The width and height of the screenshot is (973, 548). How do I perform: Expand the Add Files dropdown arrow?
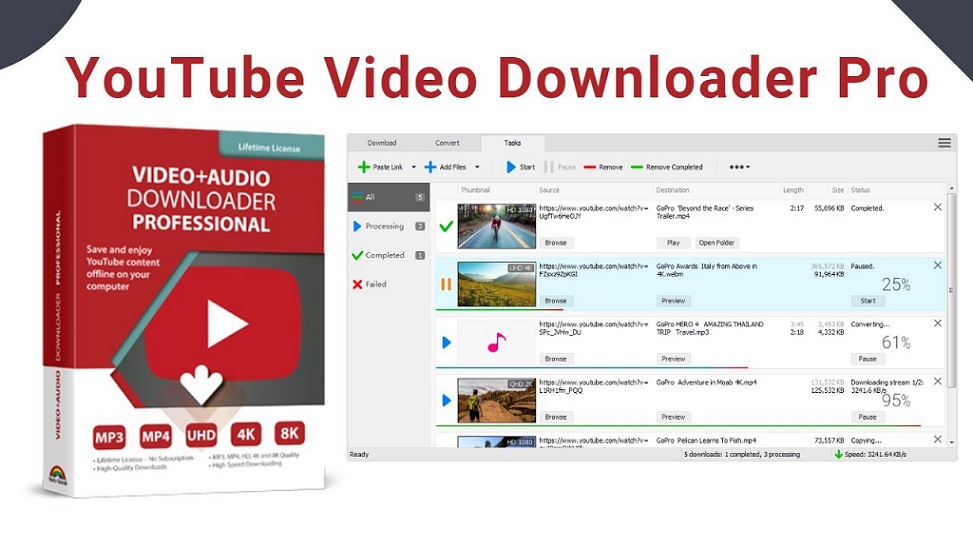(477, 167)
